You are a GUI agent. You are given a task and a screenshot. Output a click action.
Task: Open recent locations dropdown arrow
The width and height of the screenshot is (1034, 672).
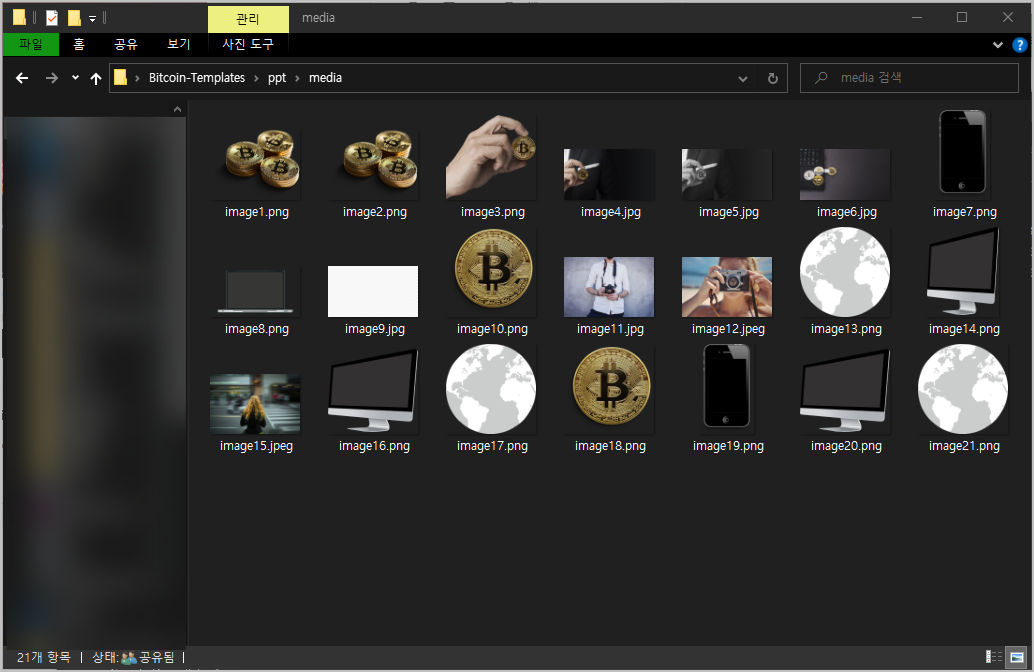coord(75,78)
